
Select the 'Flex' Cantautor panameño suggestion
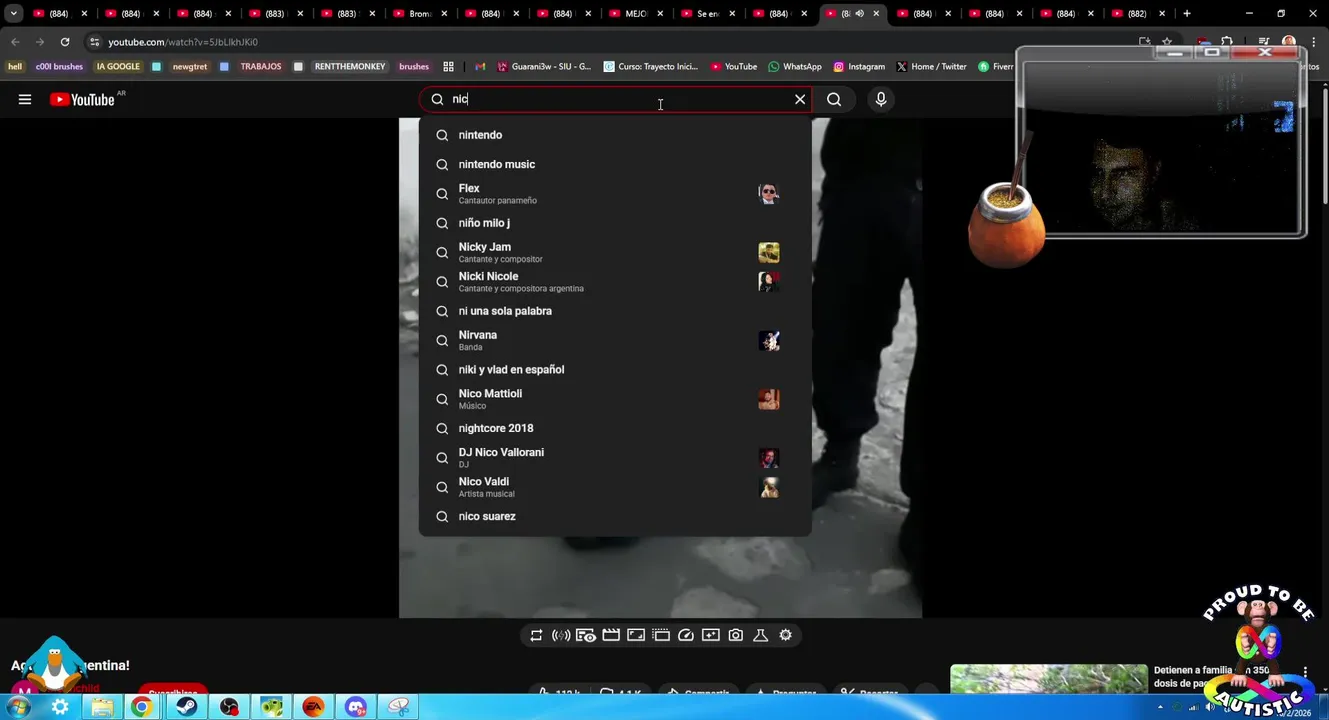pos(615,194)
